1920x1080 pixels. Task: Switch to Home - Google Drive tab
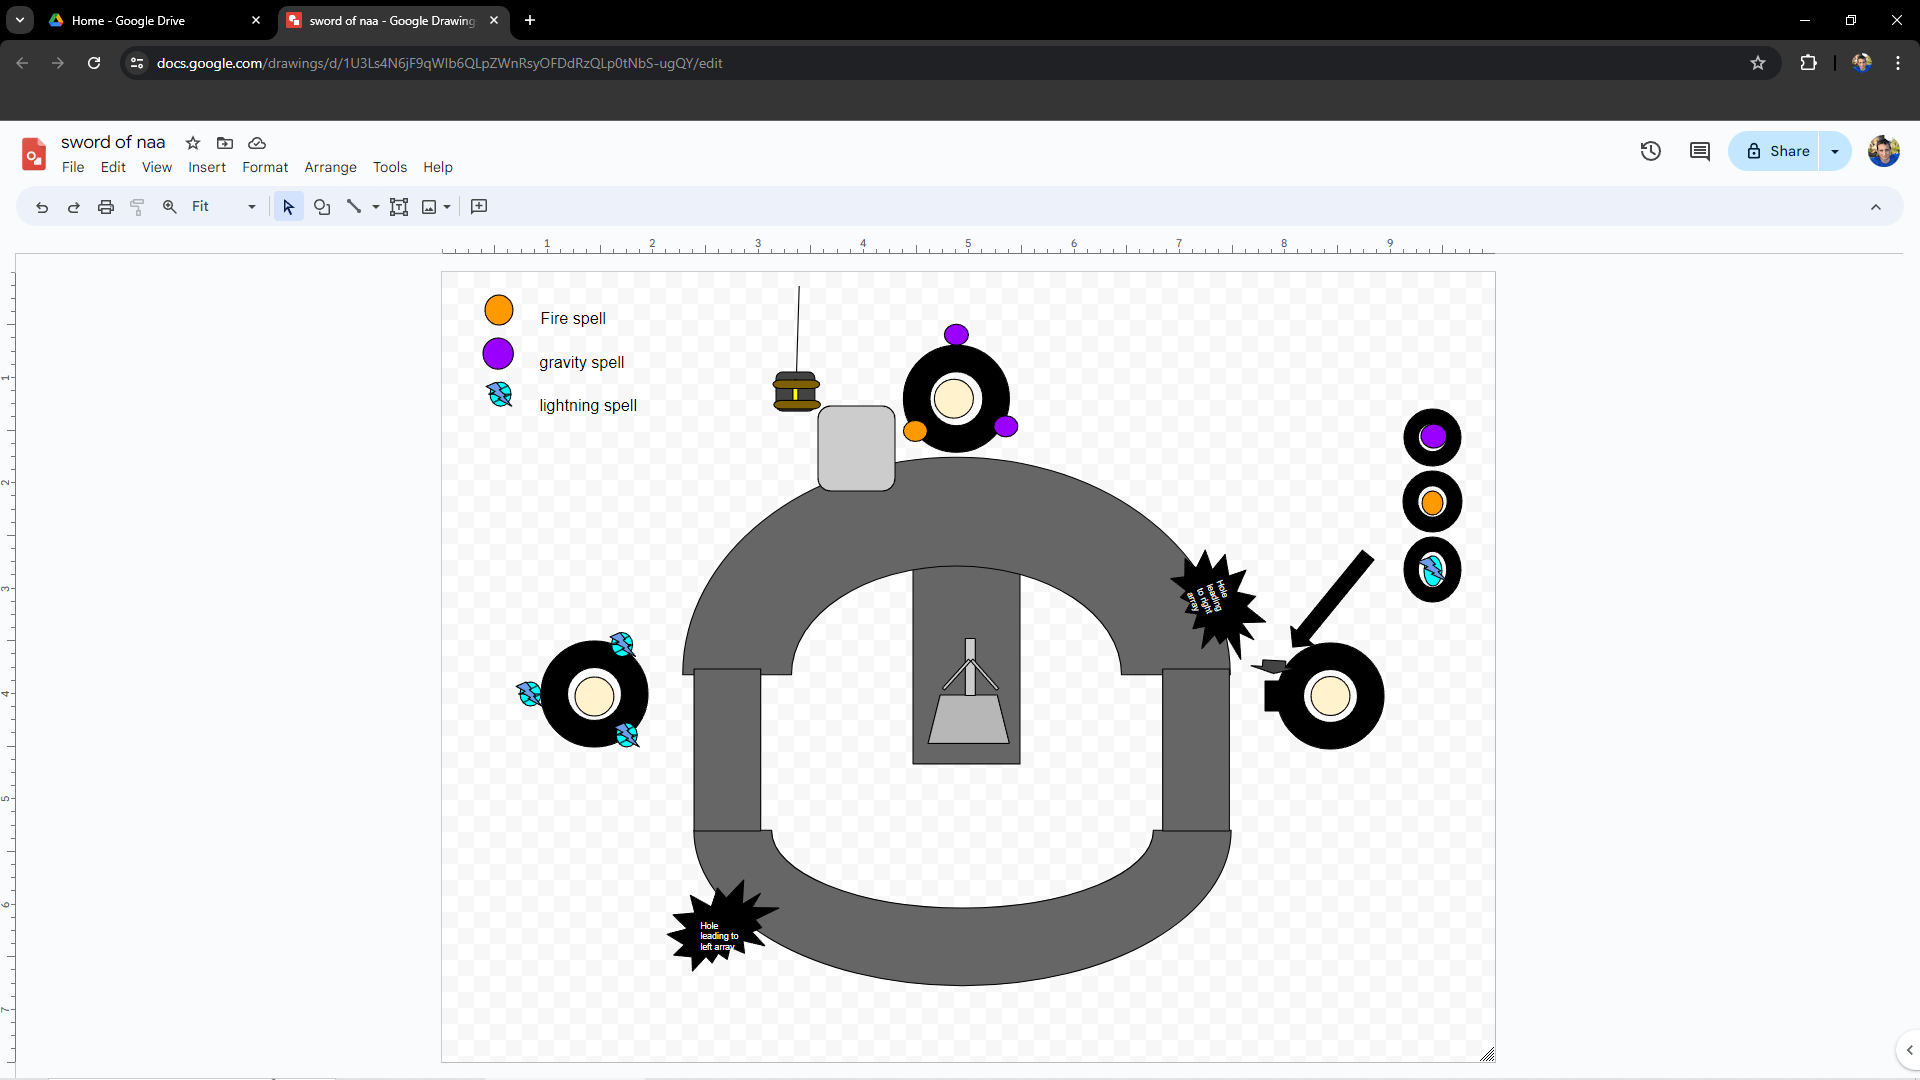click(128, 20)
